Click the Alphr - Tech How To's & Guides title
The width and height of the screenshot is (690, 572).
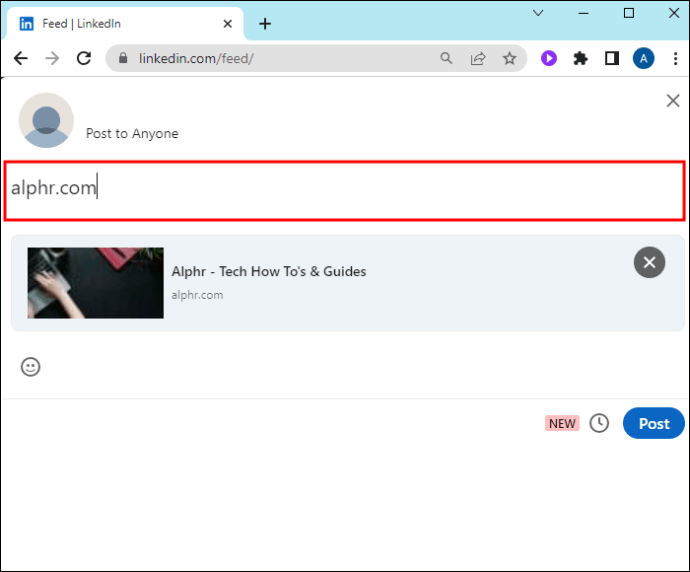(x=269, y=271)
